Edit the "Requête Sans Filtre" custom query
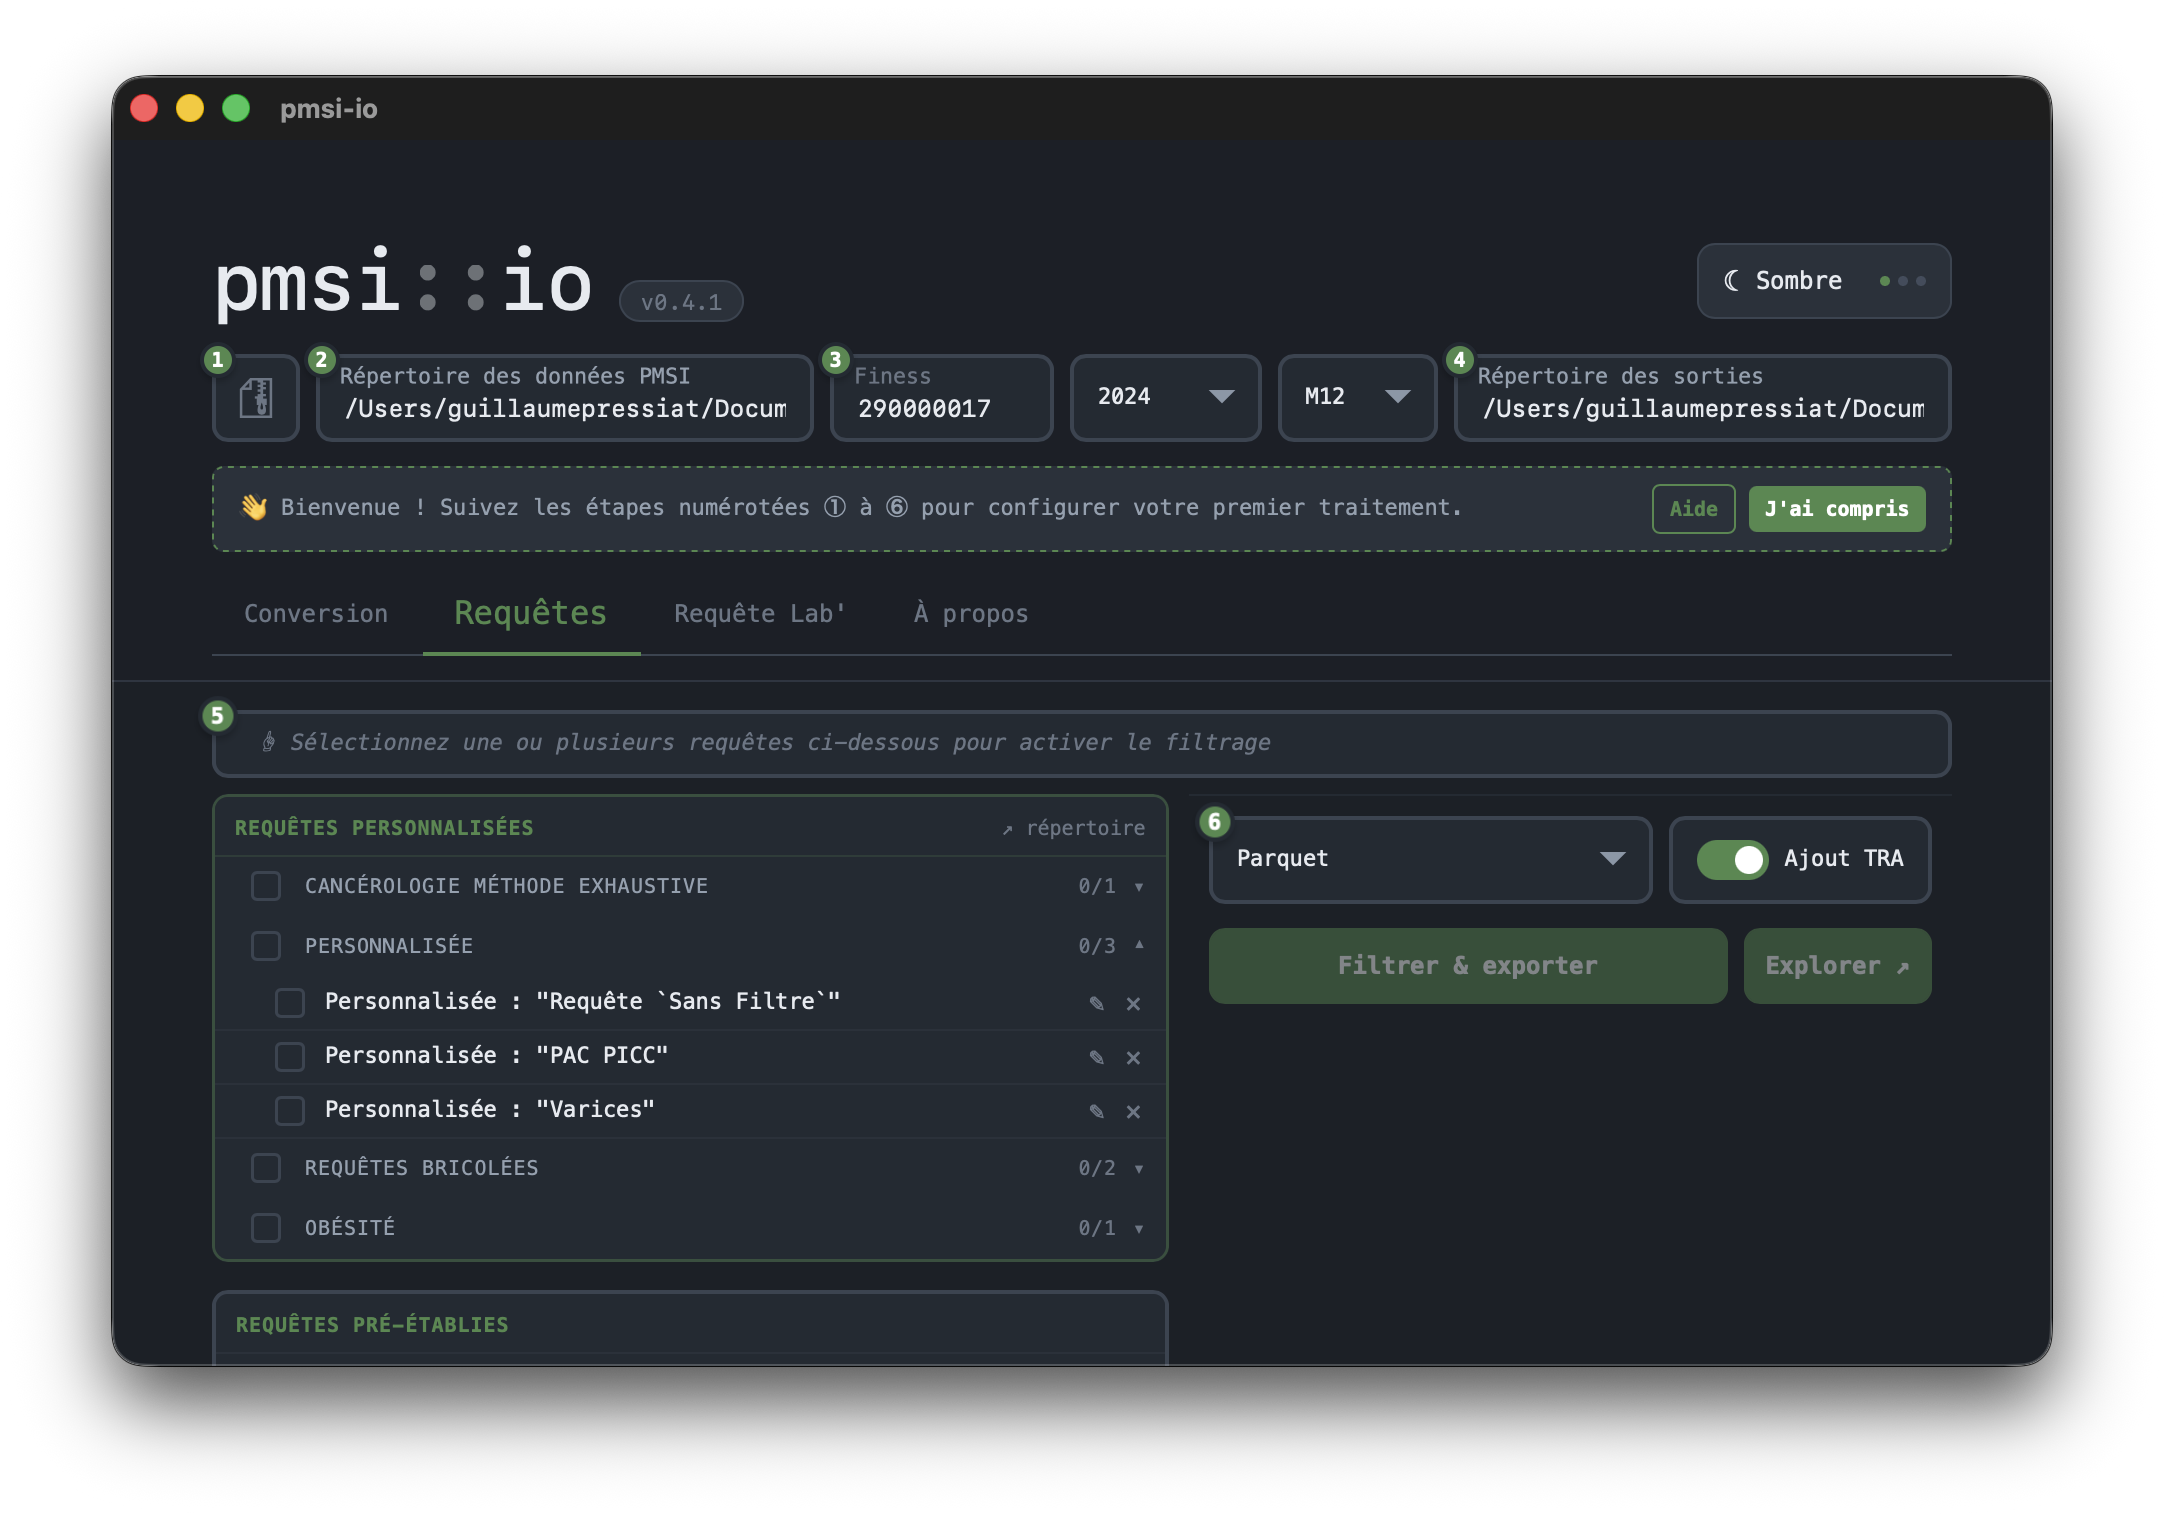 [x=1097, y=1003]
